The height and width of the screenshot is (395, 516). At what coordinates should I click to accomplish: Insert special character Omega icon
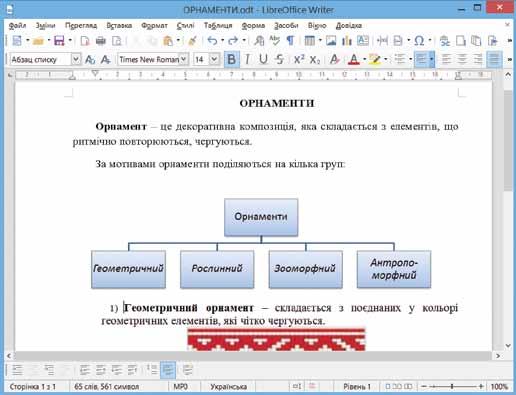click(419, 41)
